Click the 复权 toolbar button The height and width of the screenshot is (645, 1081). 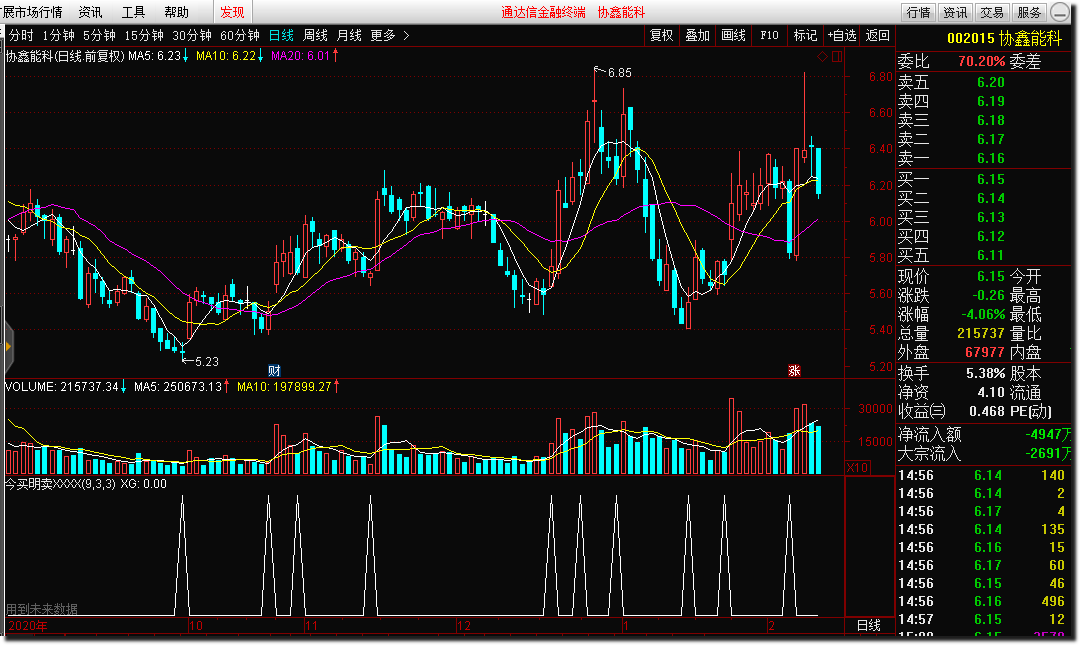click(x=661, y=35)
